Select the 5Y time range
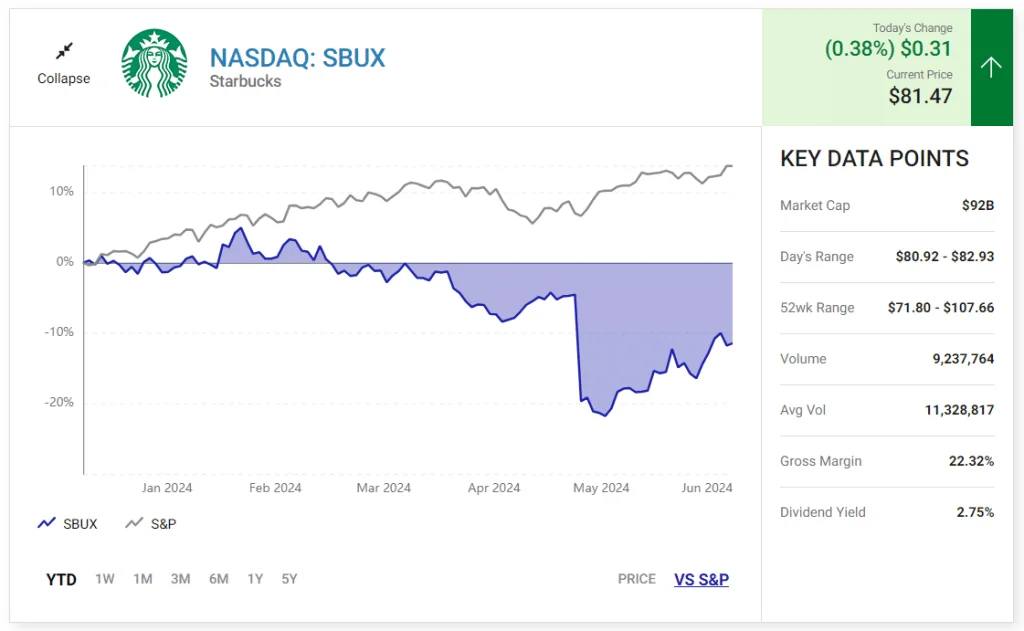Viewport: 1024px width, 631px height. point(289,579)
